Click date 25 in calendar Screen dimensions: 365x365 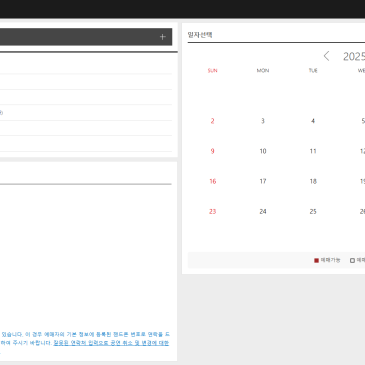(x=313, y=212)
